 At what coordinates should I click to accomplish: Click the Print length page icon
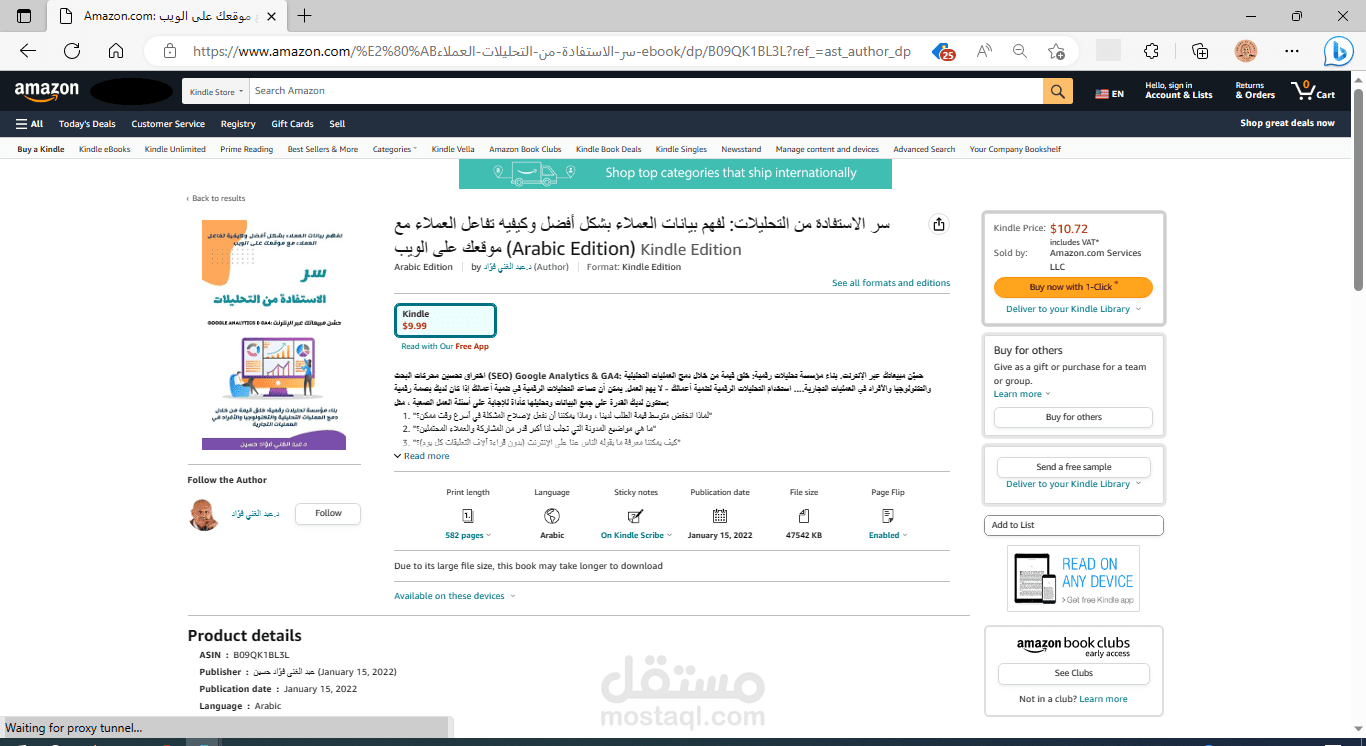(x=468, y=516)
